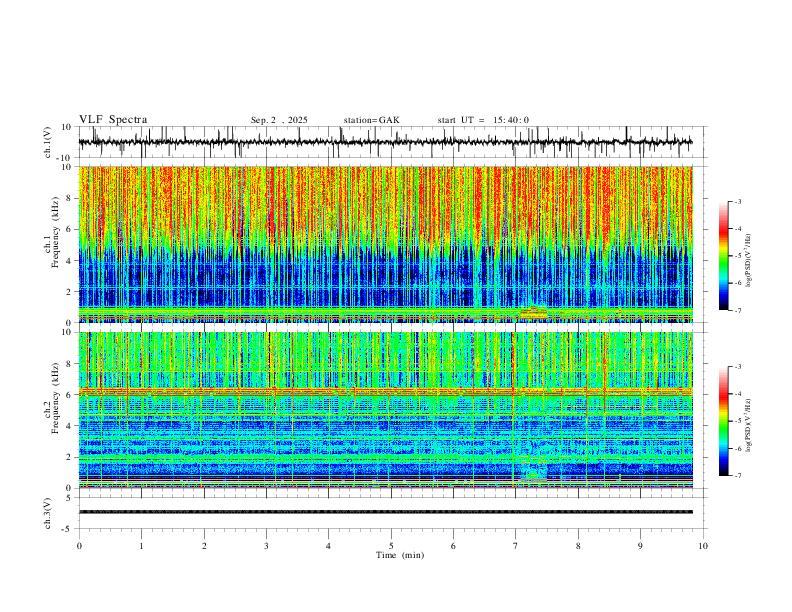Click the ch.2 spectrogram color scale bar

[x=723, y=421]
